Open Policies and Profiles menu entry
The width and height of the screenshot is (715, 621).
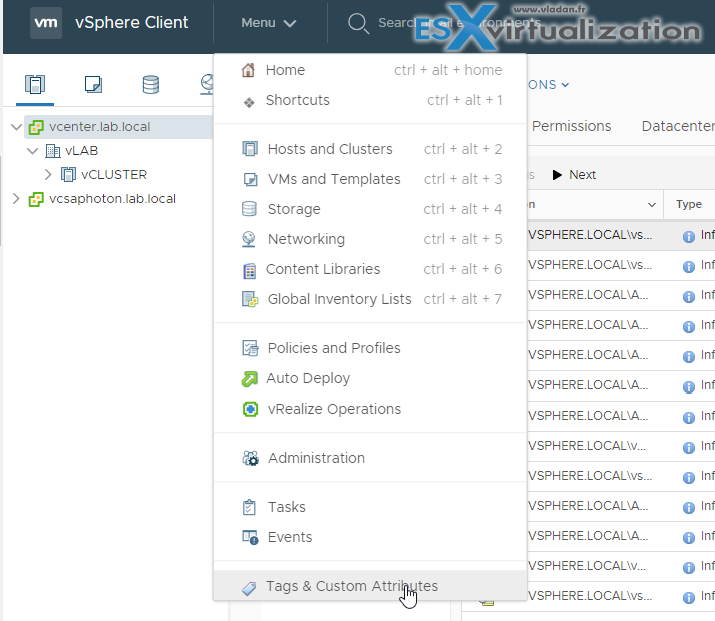coord(370,348)
